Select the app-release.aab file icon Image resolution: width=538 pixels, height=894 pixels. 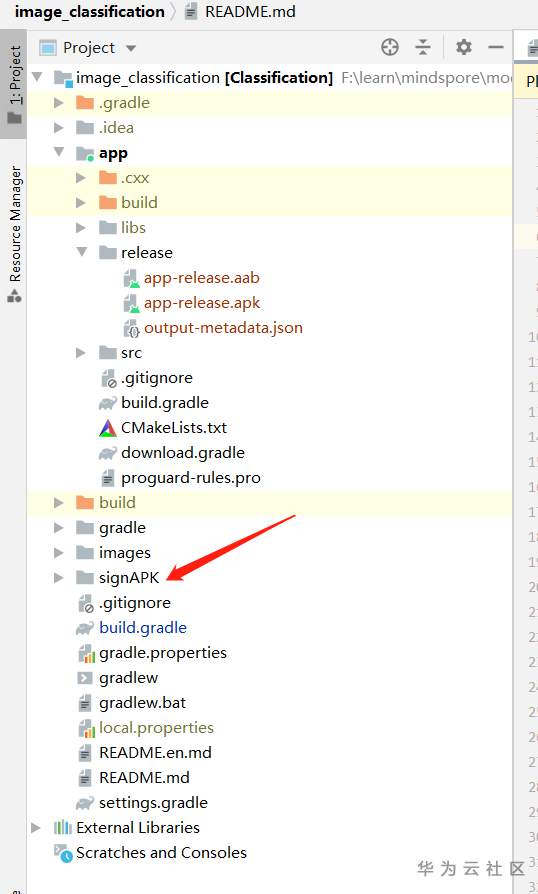pyautogui.click(x=132, y=278)
